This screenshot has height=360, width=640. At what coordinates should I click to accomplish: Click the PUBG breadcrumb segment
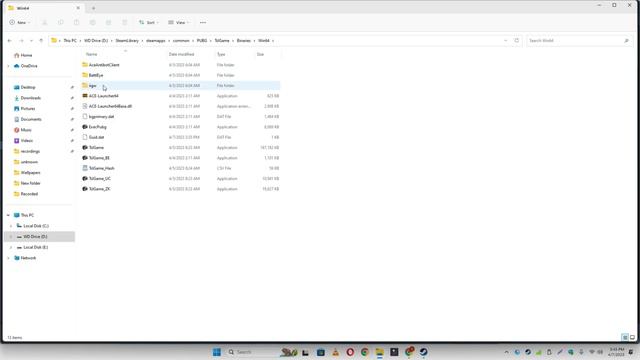pos(202,40)
